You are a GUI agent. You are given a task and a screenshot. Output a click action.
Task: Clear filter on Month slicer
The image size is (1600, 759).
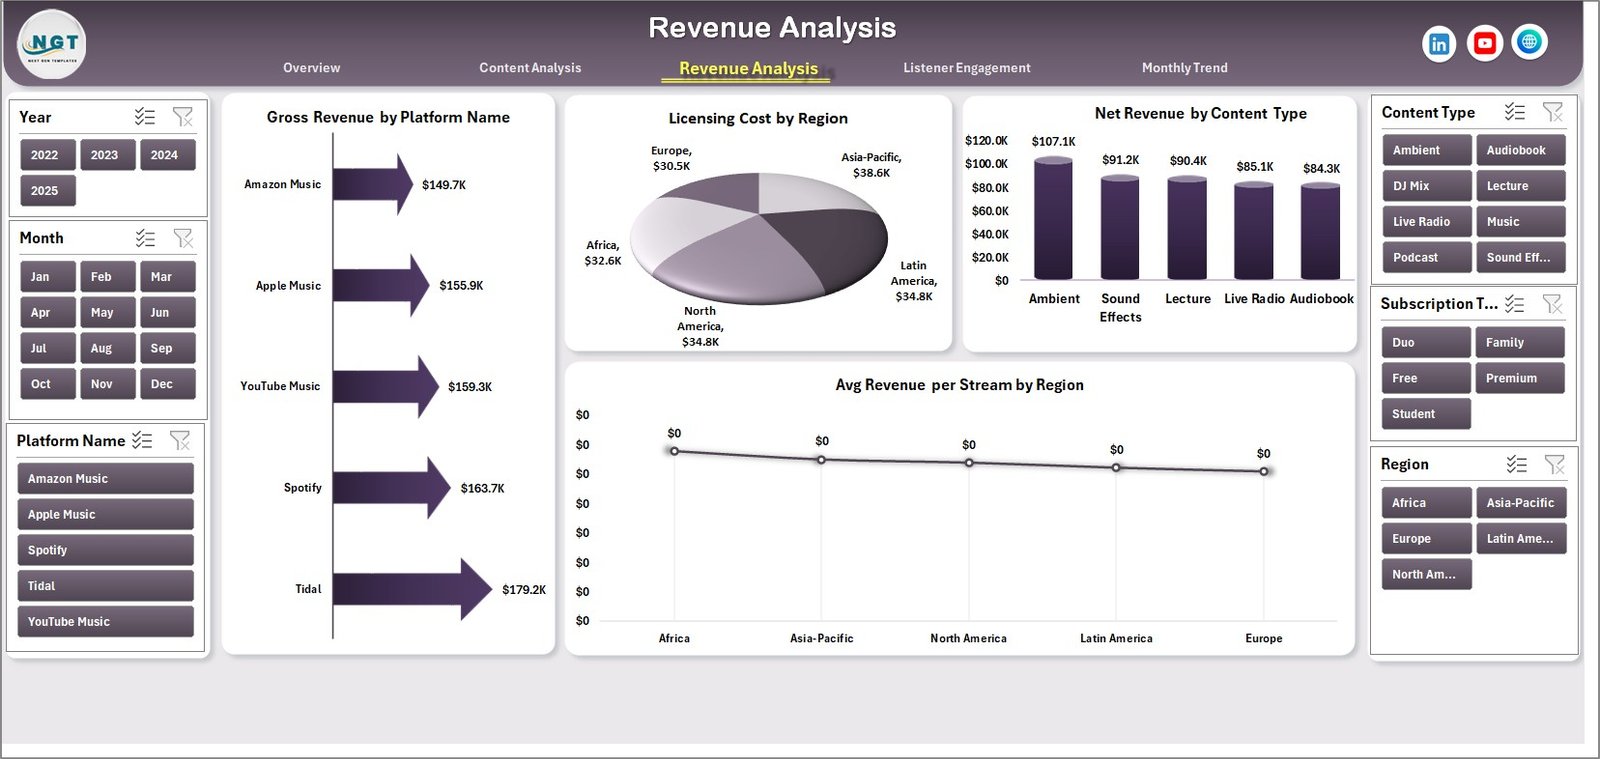183,238
